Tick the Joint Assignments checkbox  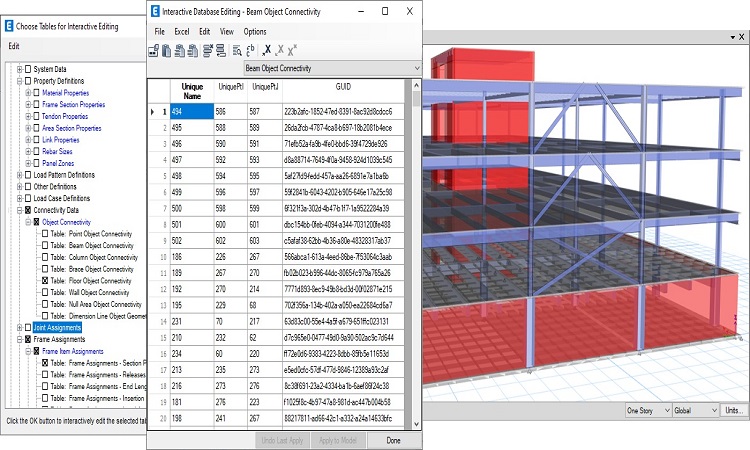(x=27, y=327)
